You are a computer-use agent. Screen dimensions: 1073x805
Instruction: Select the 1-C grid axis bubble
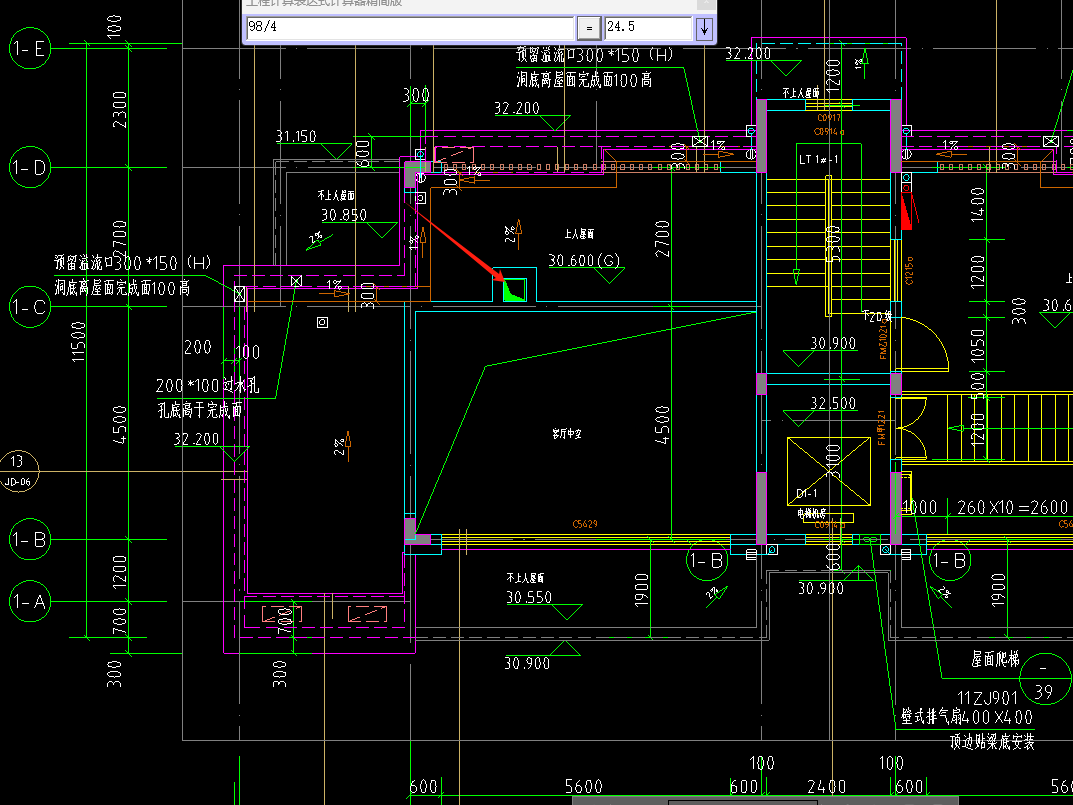pos(30,307)
